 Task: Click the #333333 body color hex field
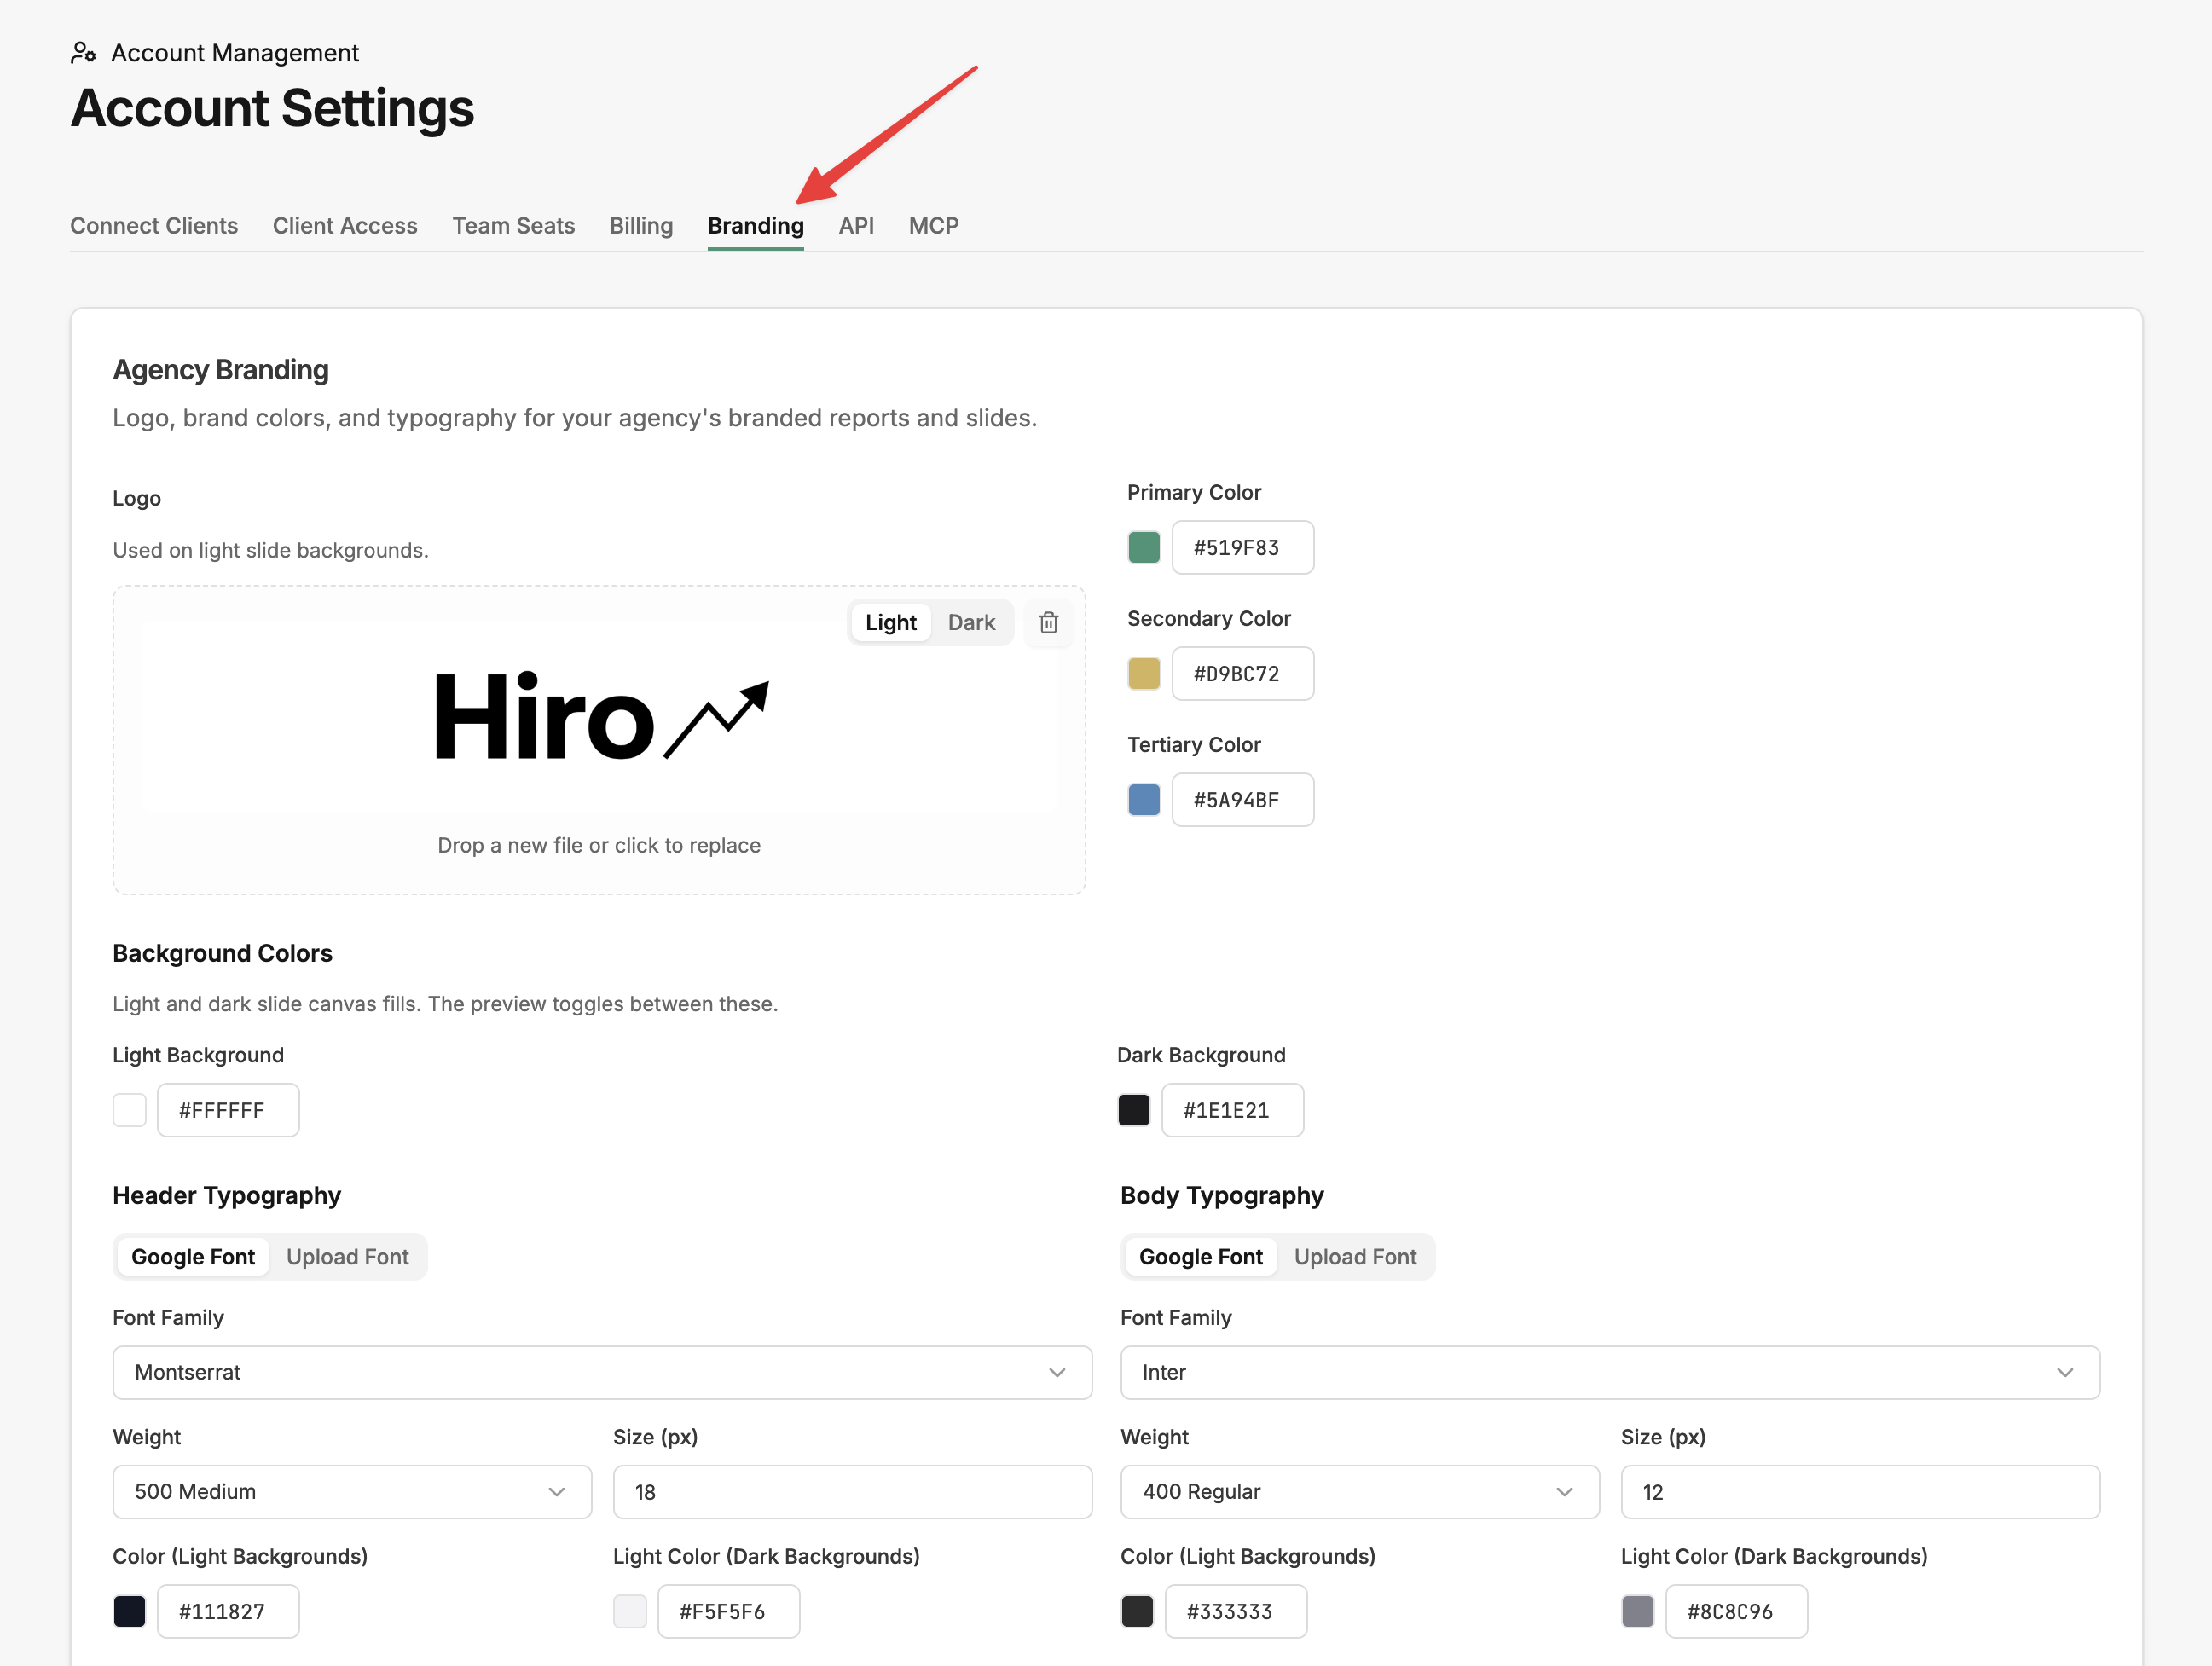[1236, 1611]
